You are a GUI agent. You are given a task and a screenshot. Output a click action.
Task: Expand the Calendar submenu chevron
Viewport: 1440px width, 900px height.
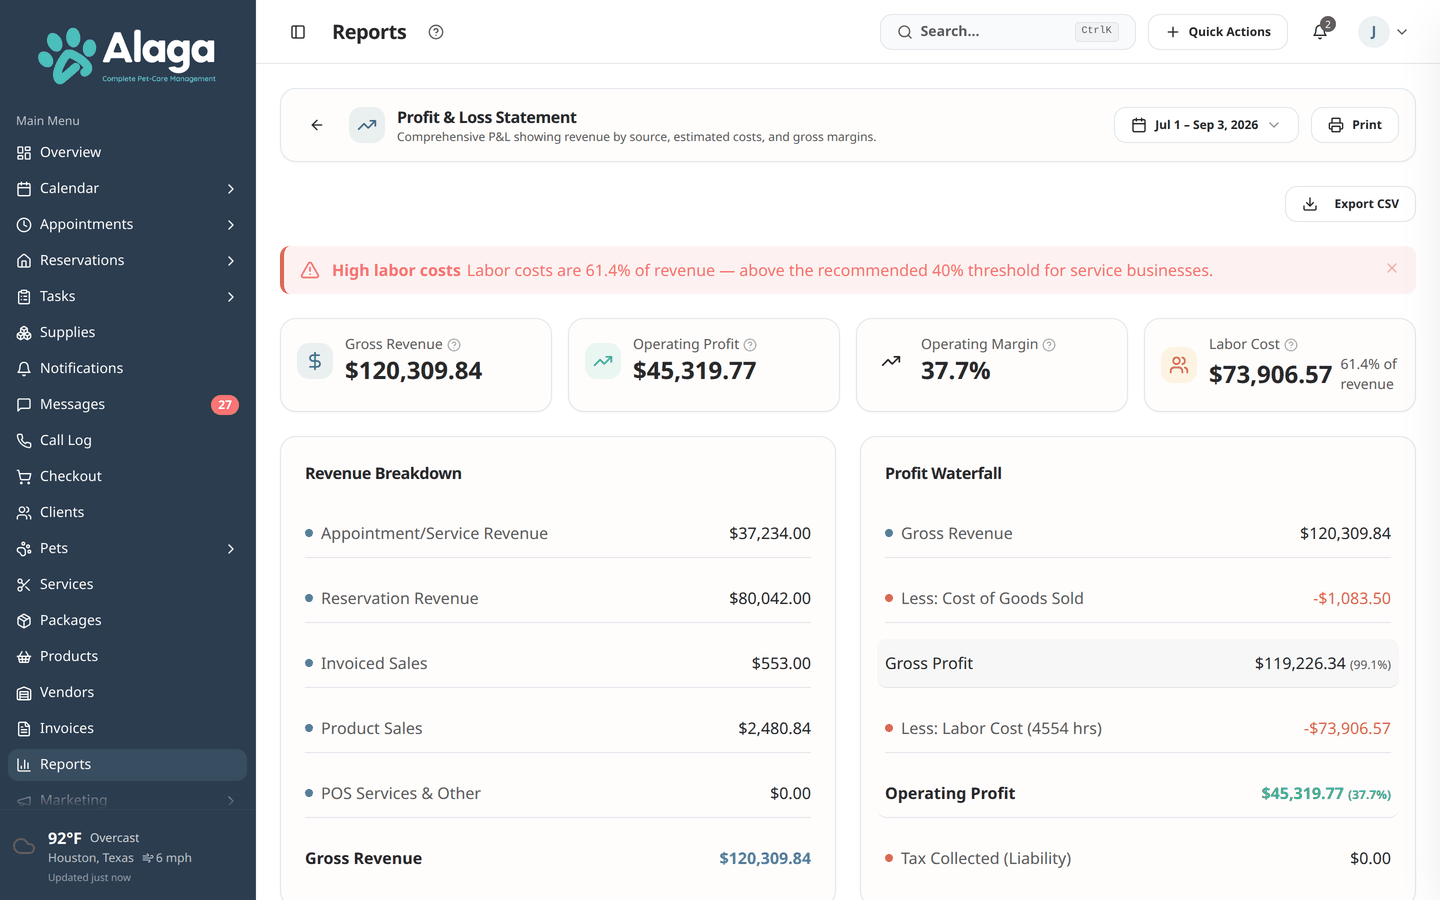tap(231, 189)
